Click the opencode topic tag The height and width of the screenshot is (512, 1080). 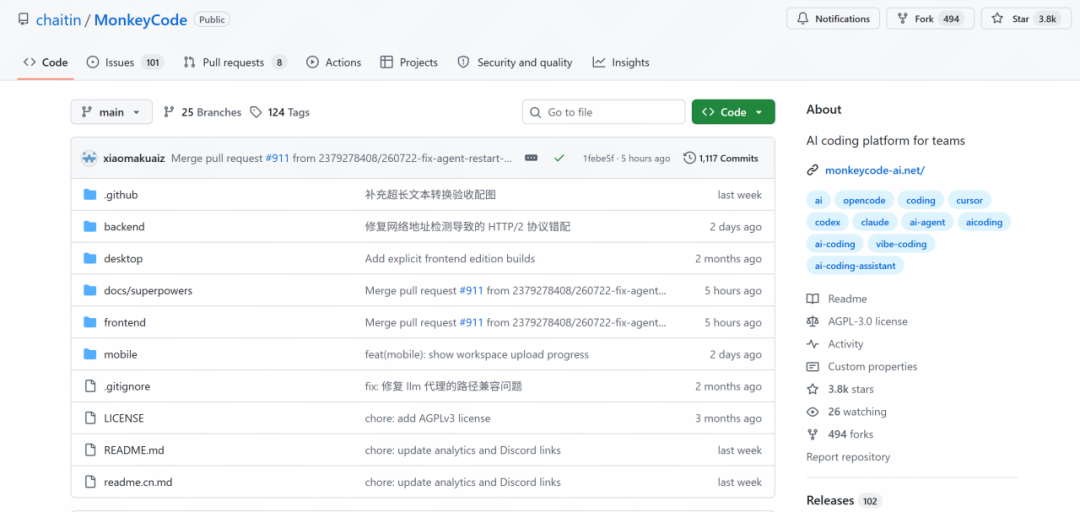pyautogui.click(x=864, y=200)
